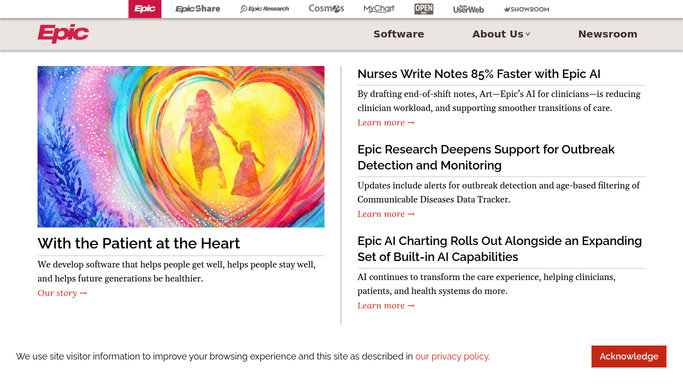
Task: Open Nurses Write Notes 85% Faster headline
Action: click(x=479, y=74)
